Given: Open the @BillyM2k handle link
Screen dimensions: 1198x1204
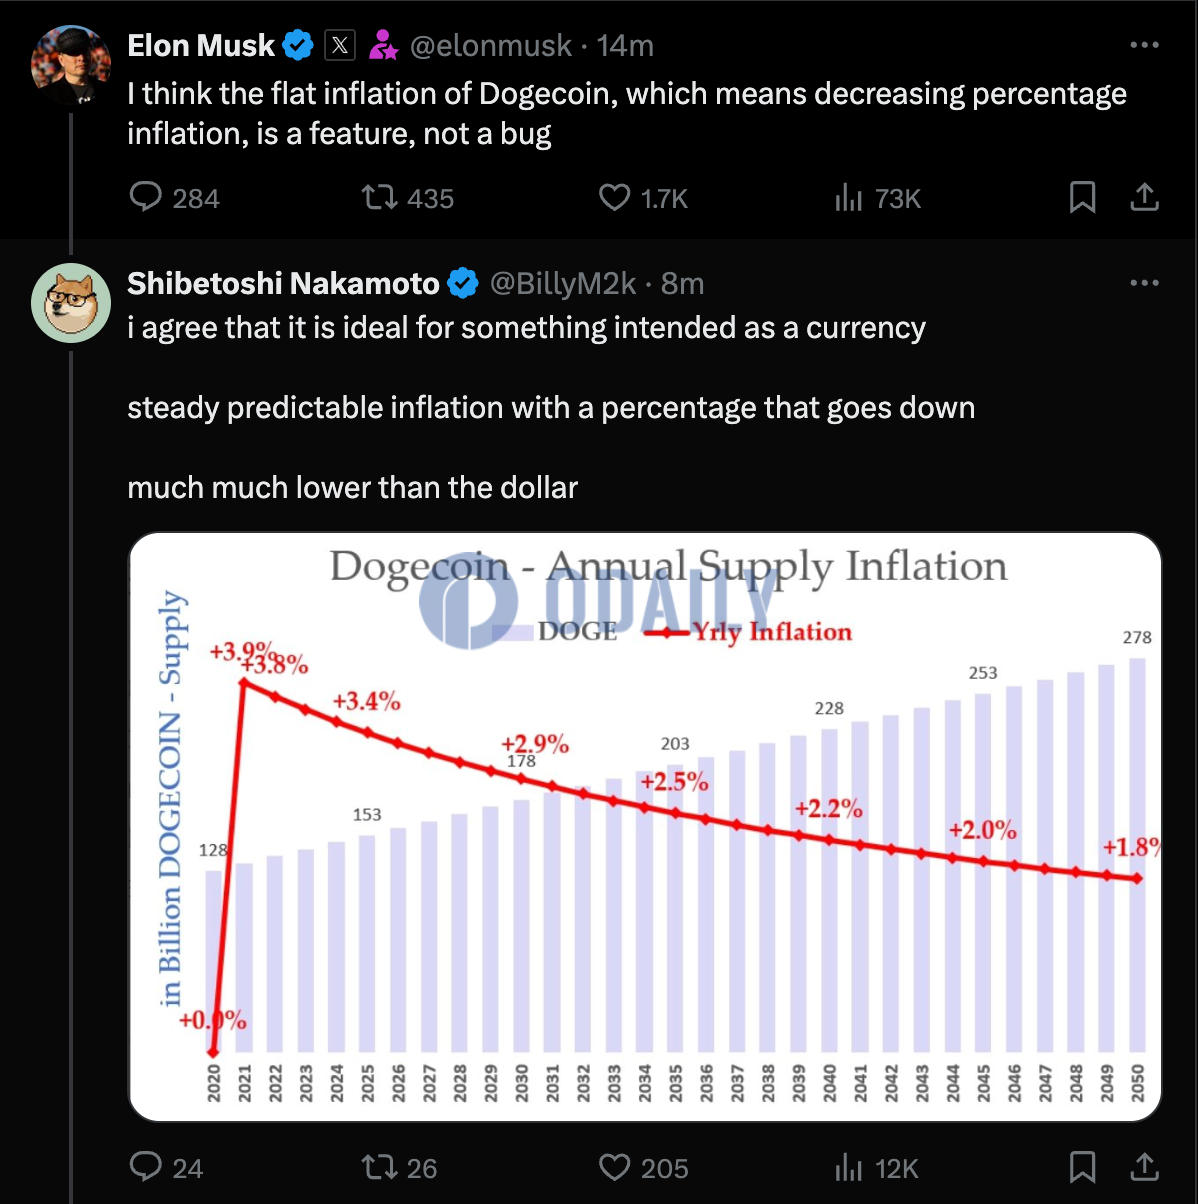Looking at the screenshot, I should click(x=562, y=284).
